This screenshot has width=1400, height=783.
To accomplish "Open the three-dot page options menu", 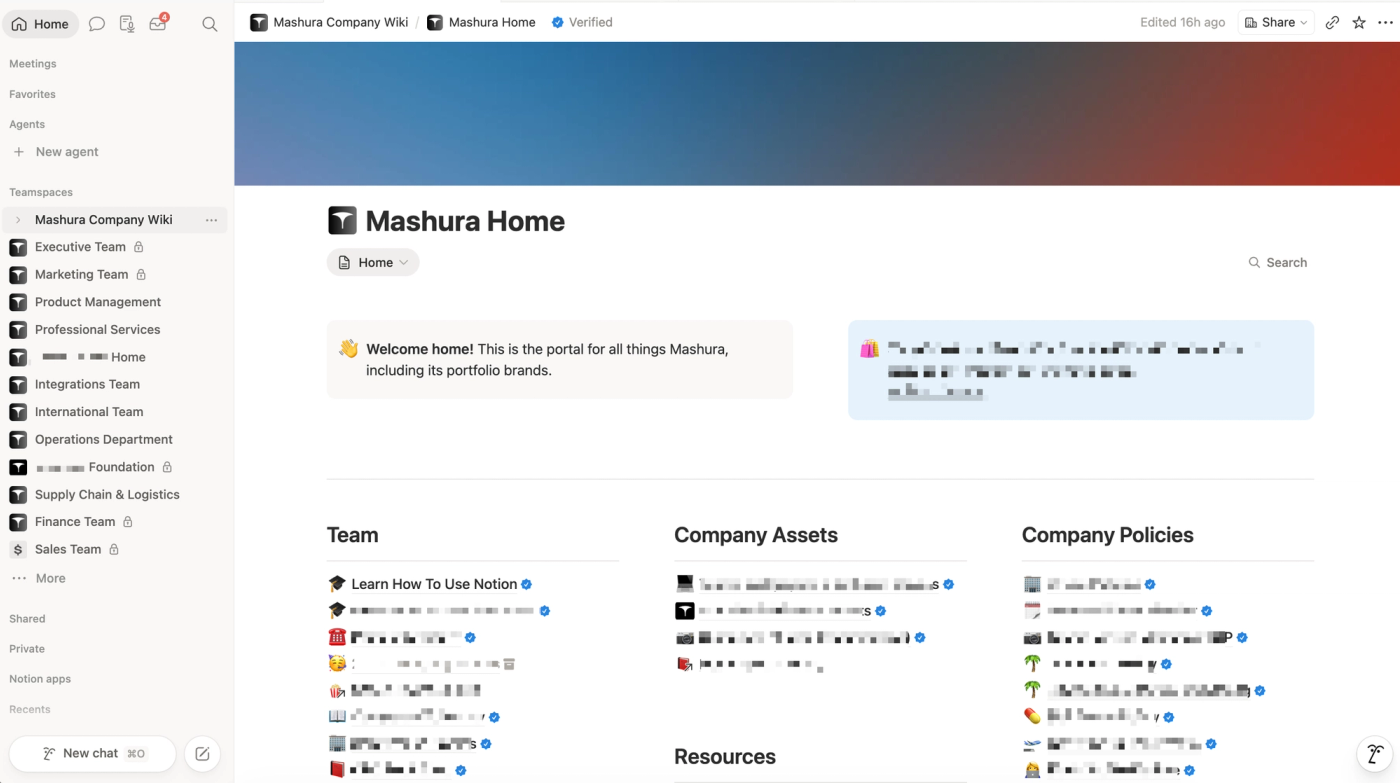I will (x=1385, y=22).
